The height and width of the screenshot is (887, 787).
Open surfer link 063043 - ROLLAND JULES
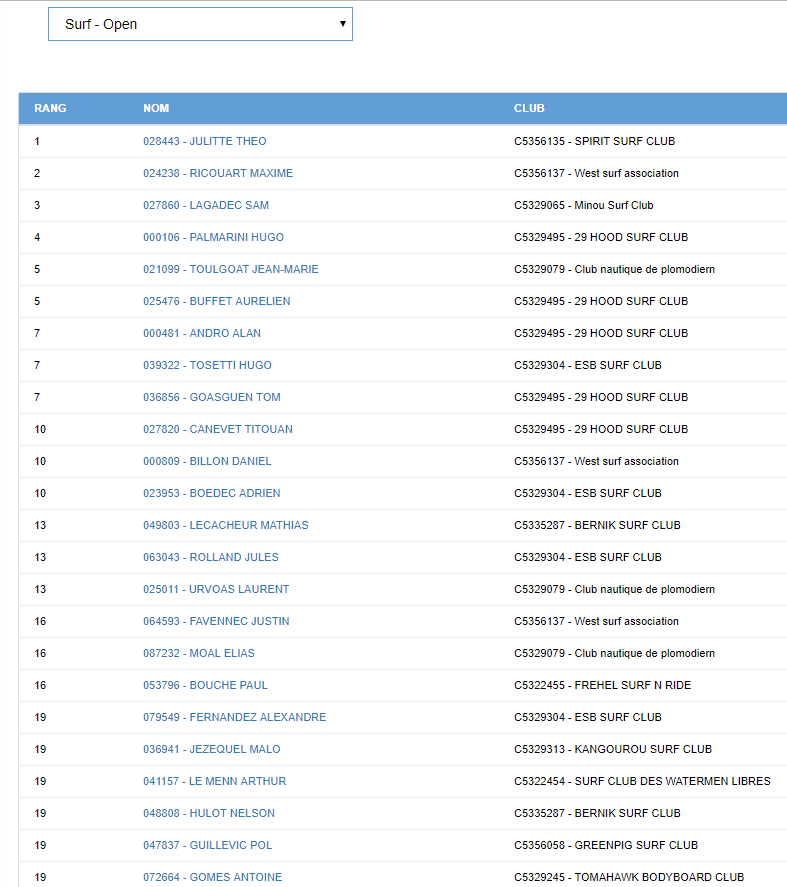pos(210,557)
